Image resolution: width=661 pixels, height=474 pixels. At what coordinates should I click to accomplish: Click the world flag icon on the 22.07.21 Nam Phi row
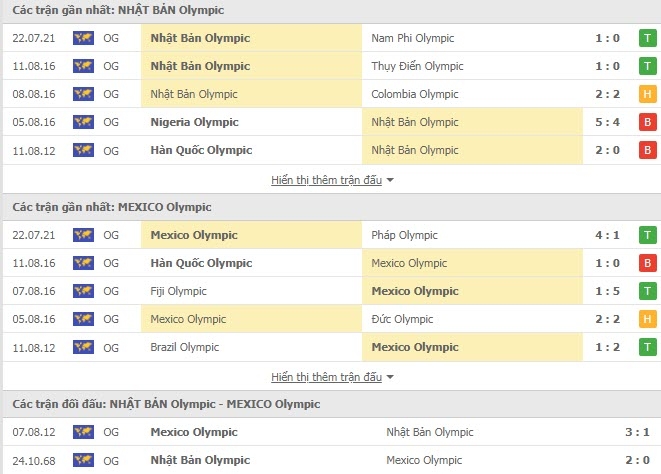point(83,38)
